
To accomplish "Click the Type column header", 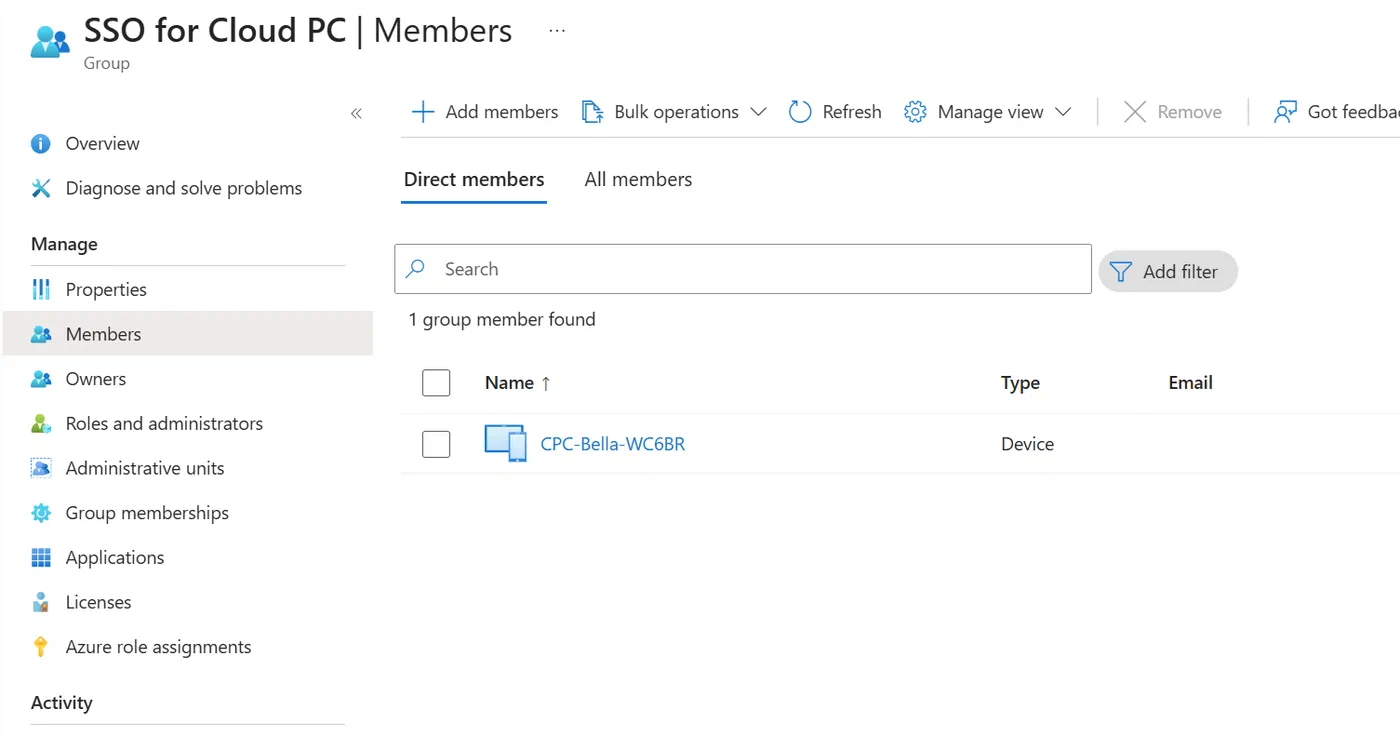I will click(1020, 383).
